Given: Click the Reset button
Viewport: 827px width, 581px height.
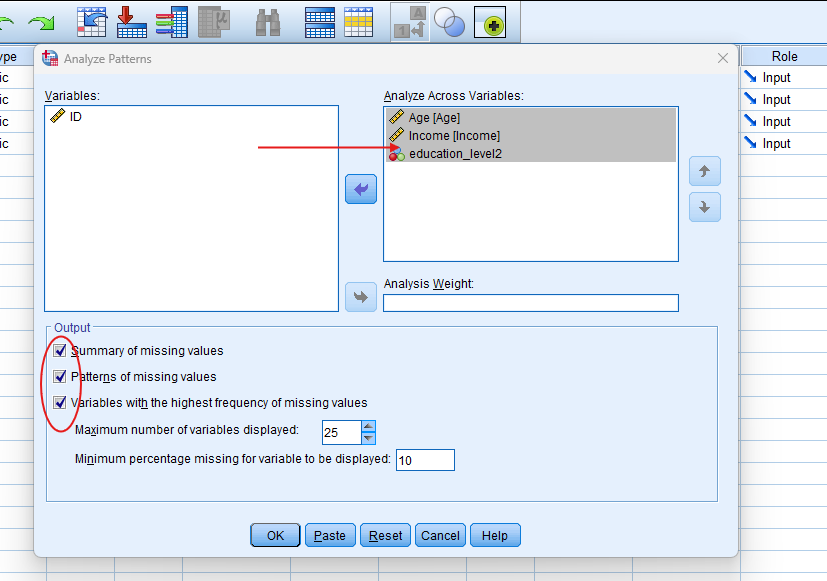Looking at the screenshot, I should [386, 536].
